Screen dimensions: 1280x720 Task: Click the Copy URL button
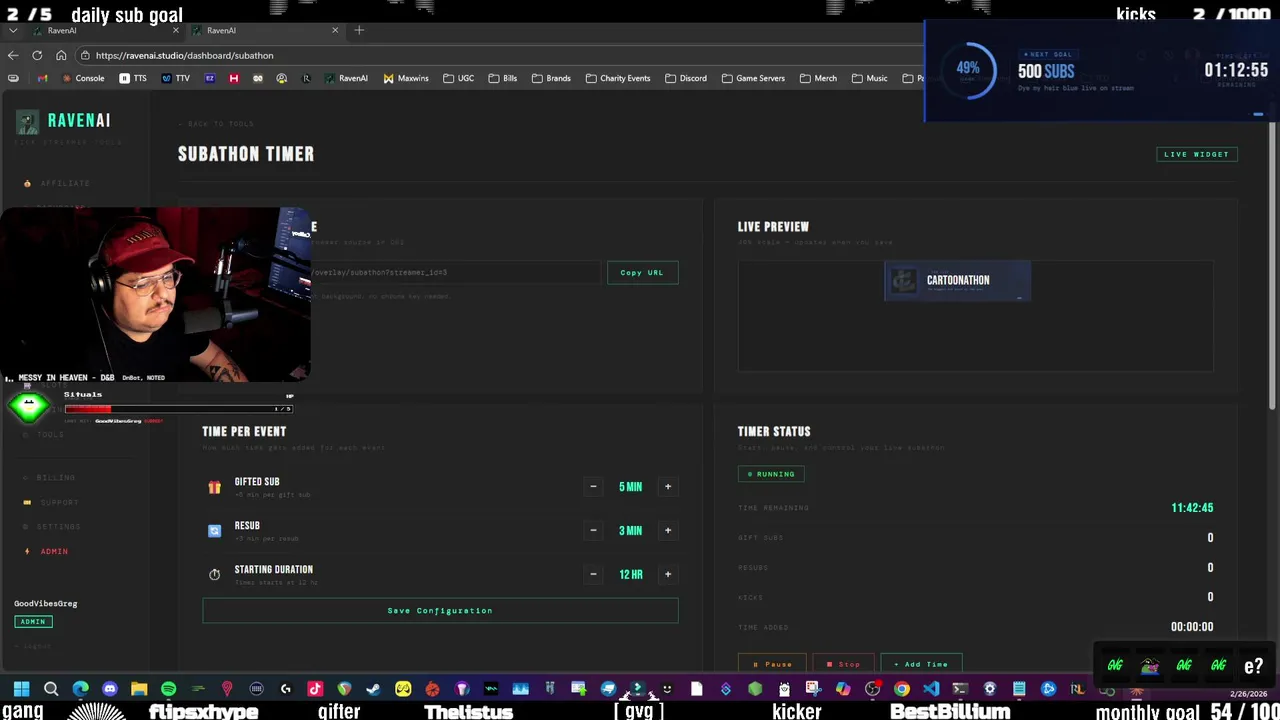coord(642,272)
